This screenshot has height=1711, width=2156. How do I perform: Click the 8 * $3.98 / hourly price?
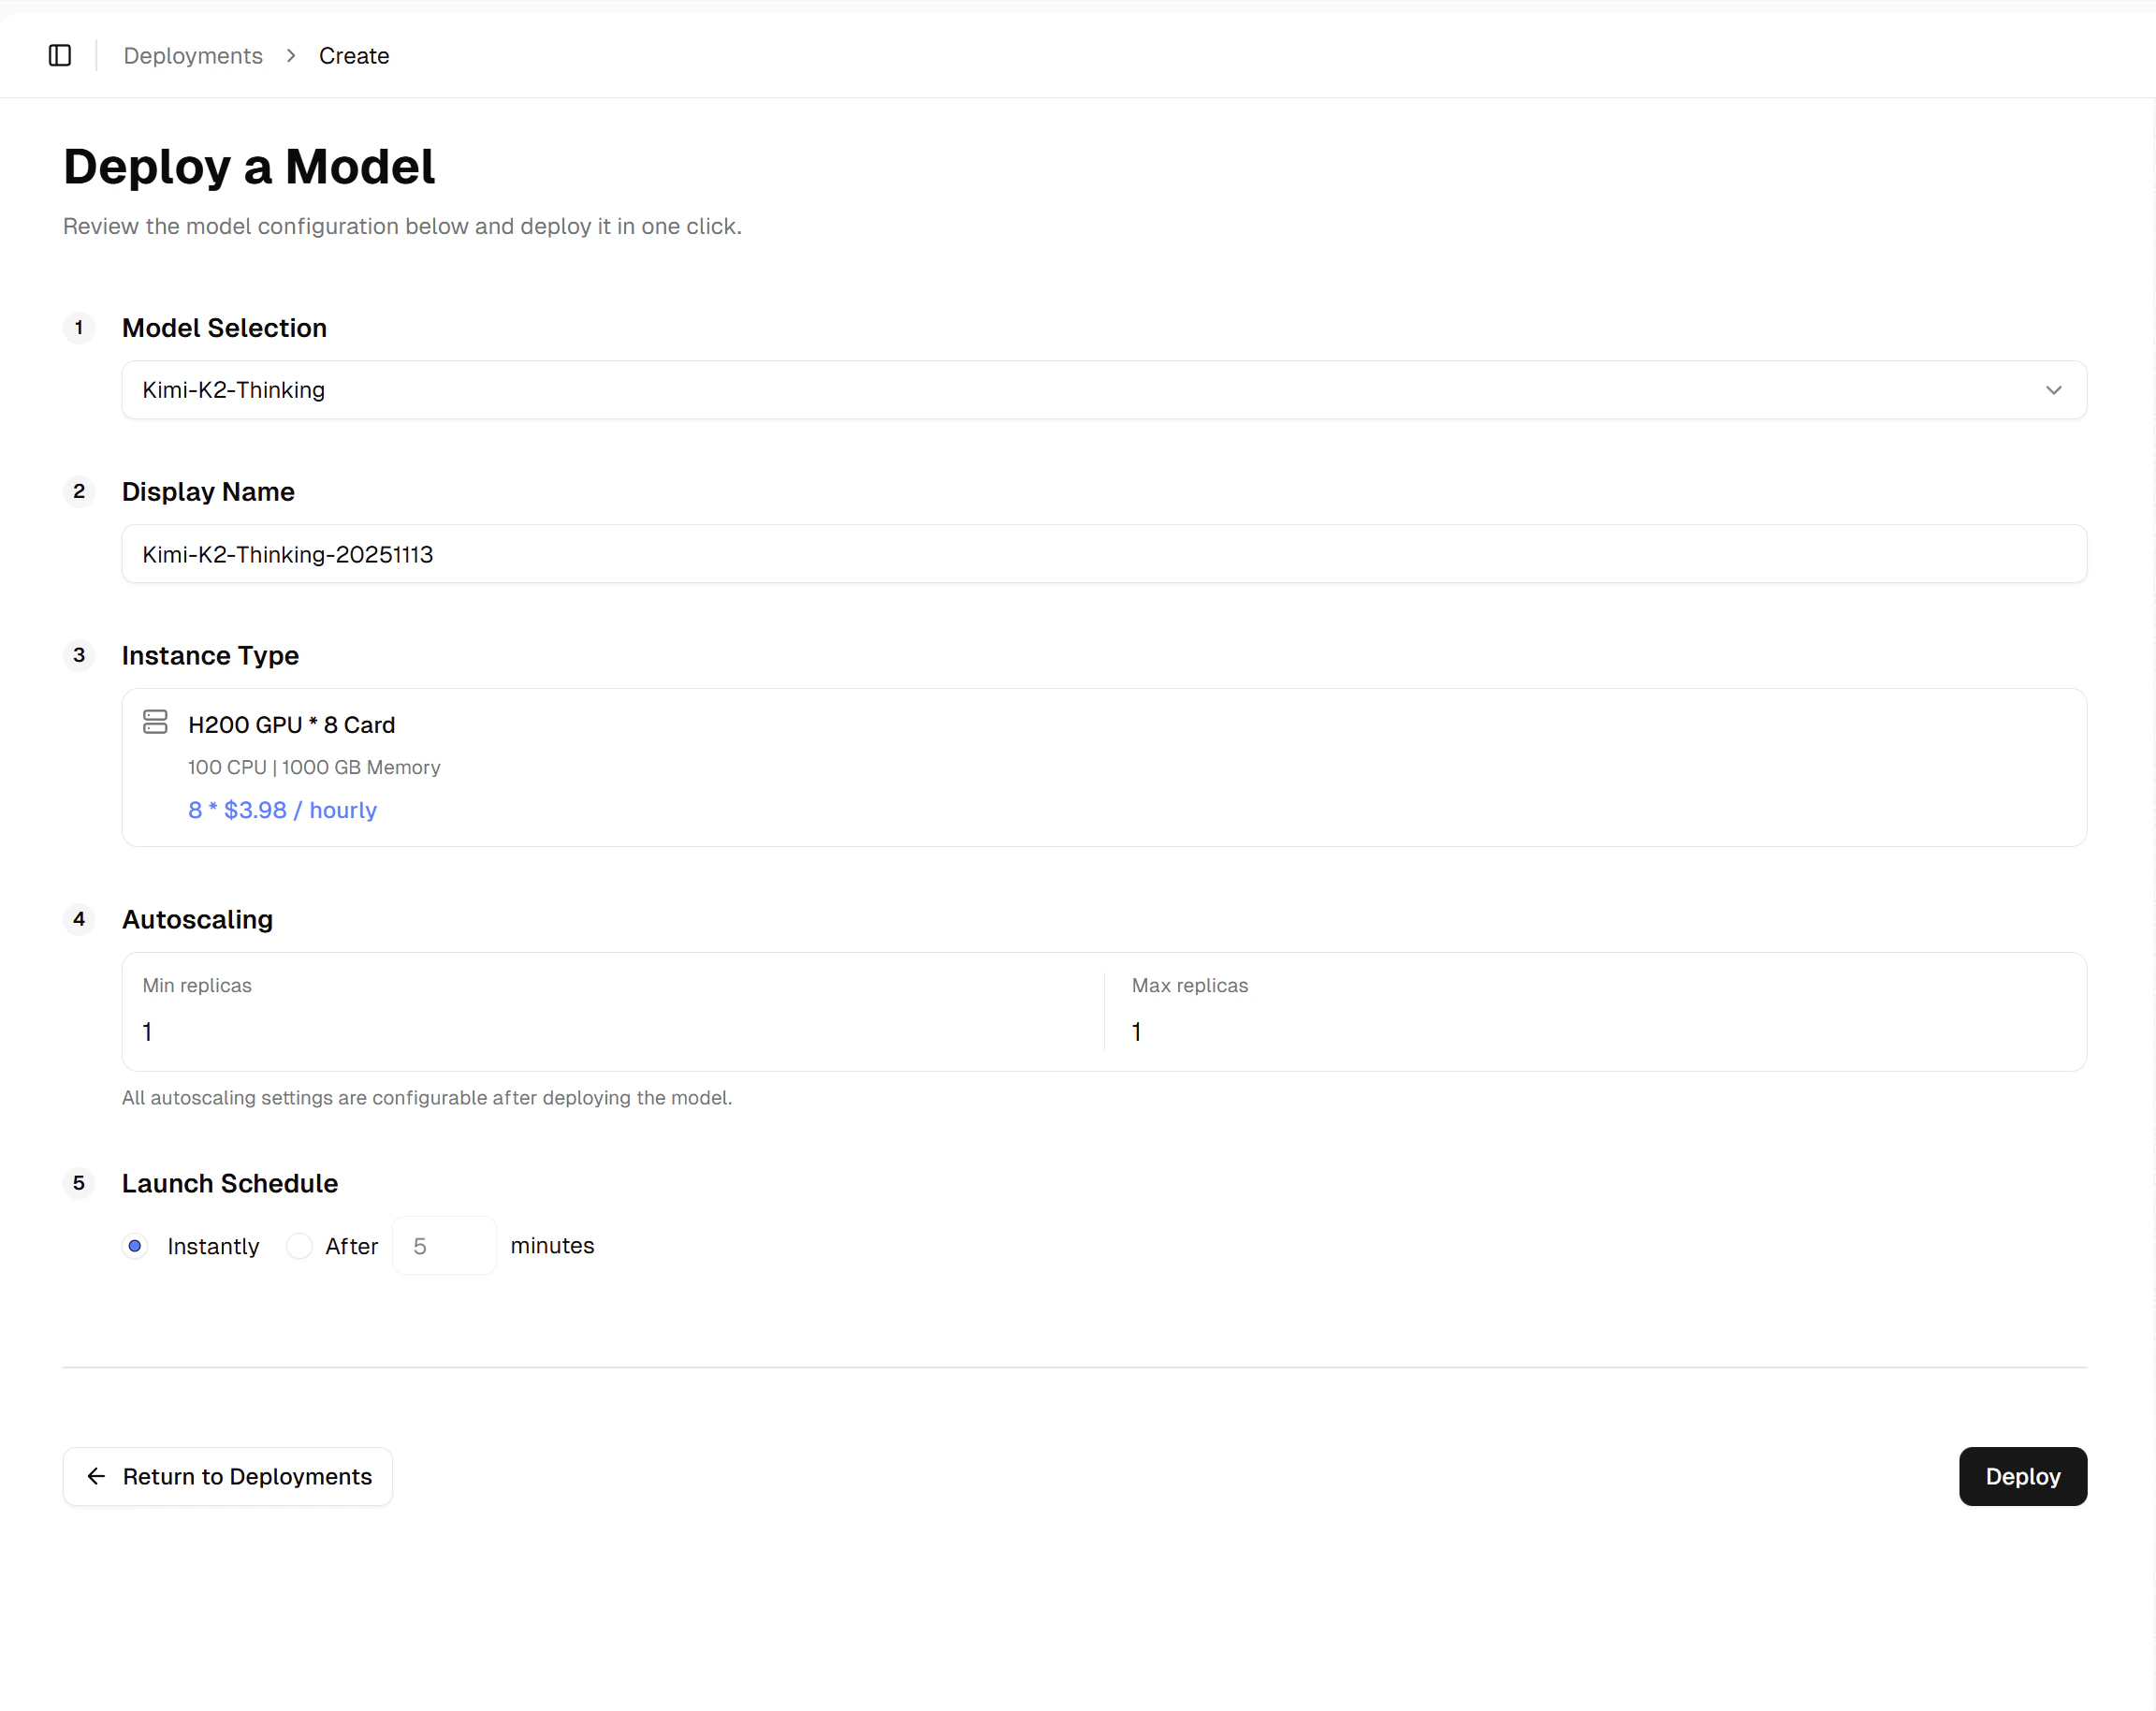tap(282, 810)
